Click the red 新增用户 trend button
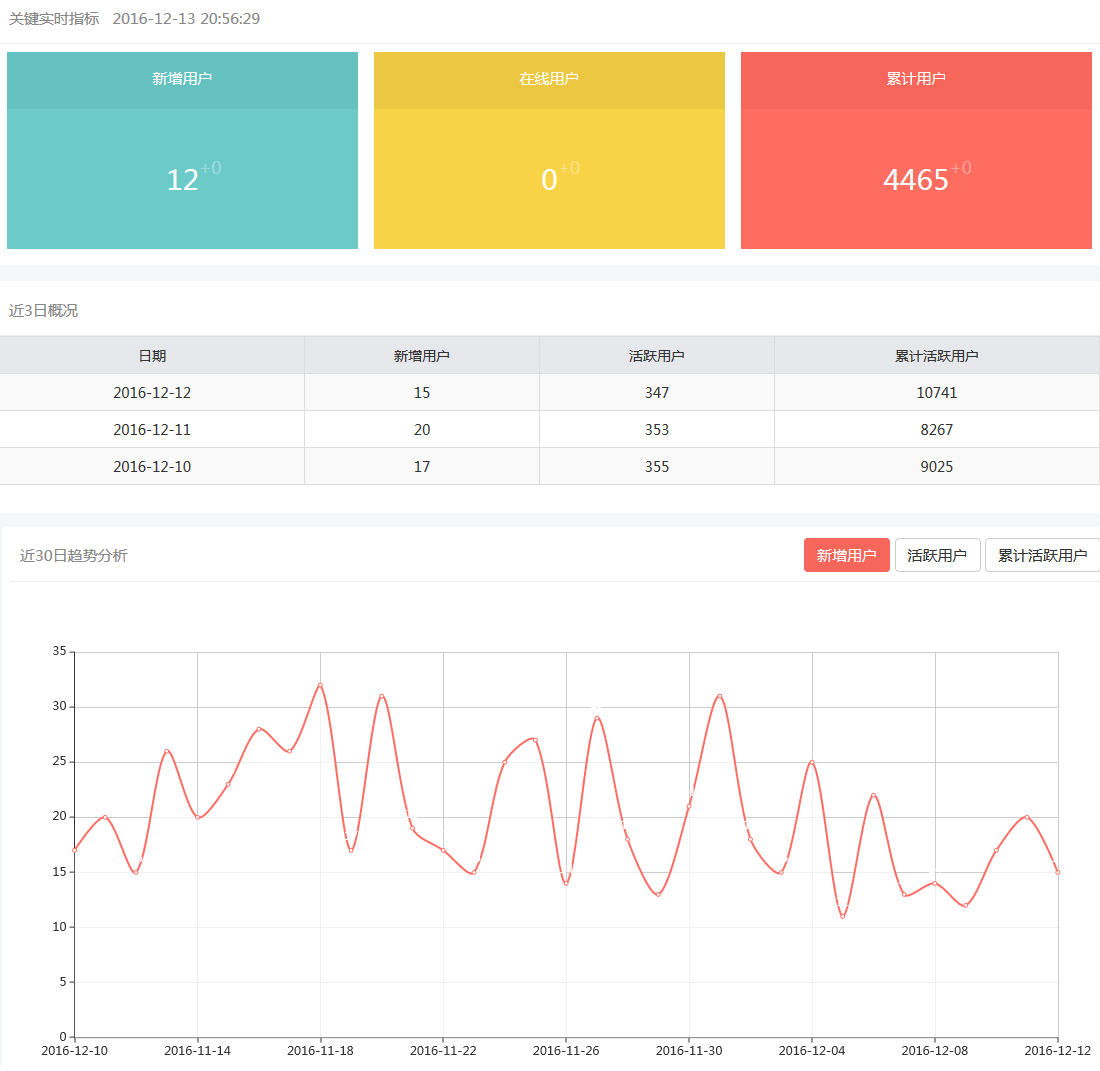Image resolution: width=1100 pixels, height=1071 pixels. tap(846, 555)
